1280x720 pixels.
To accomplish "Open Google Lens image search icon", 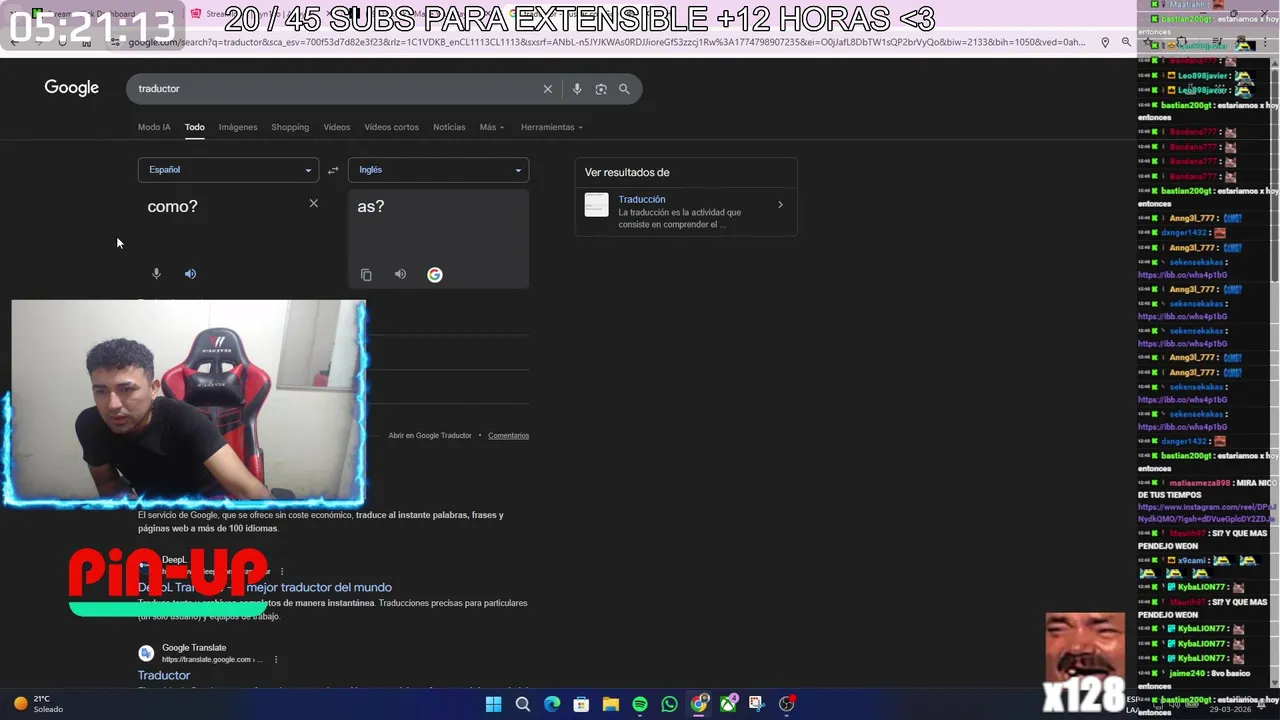I will coord(601,89).
